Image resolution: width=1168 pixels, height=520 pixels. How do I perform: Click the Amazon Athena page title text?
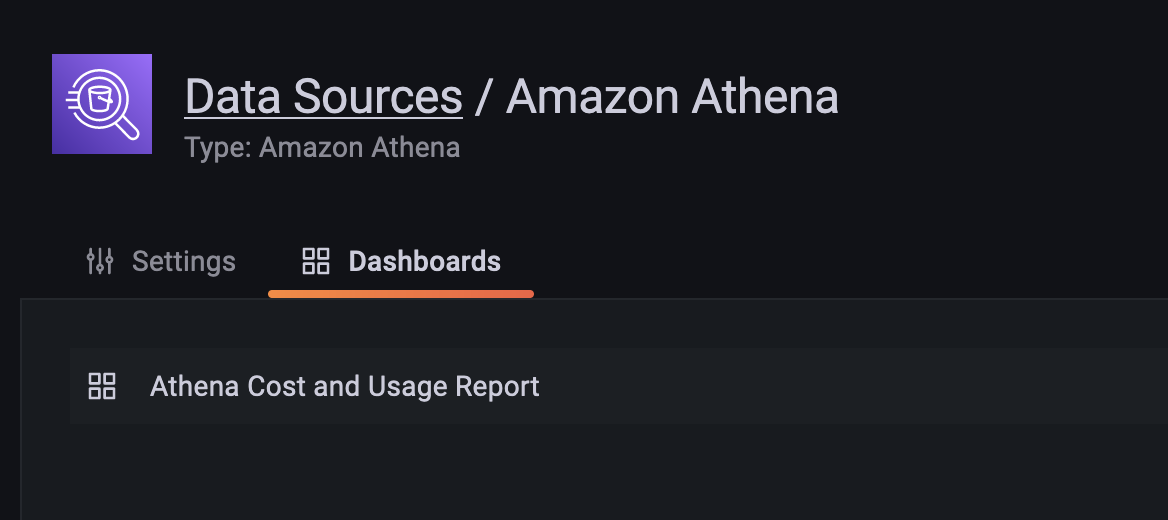point(671,97)
